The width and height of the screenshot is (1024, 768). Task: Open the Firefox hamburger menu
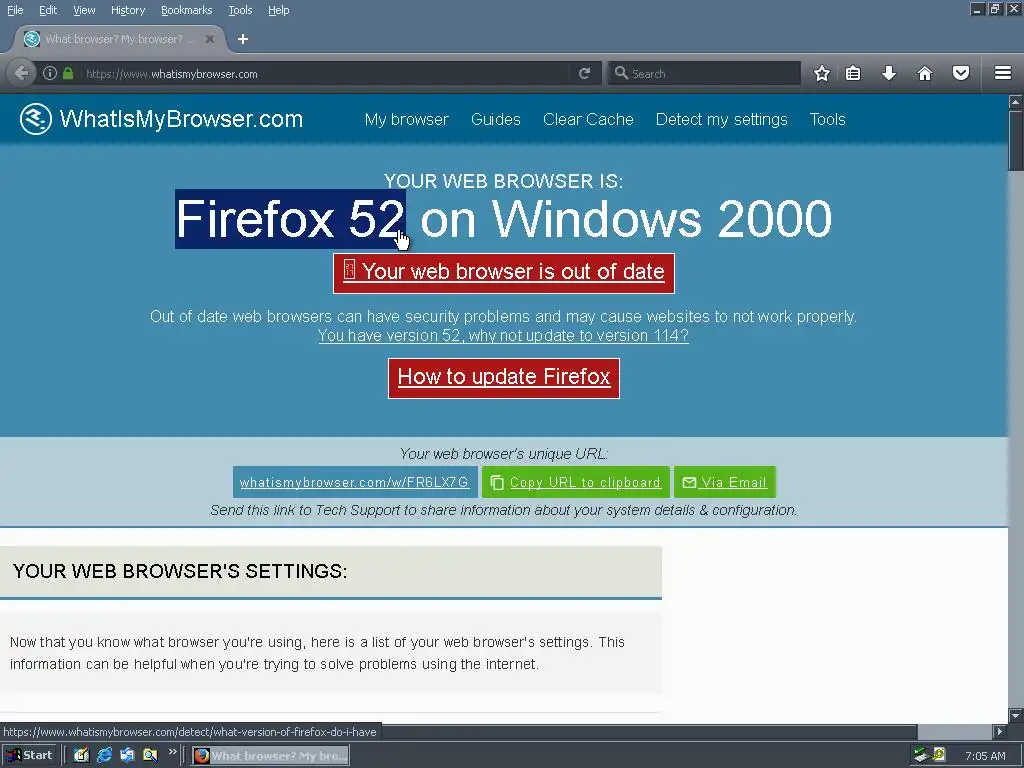(x=1003, y=73)
